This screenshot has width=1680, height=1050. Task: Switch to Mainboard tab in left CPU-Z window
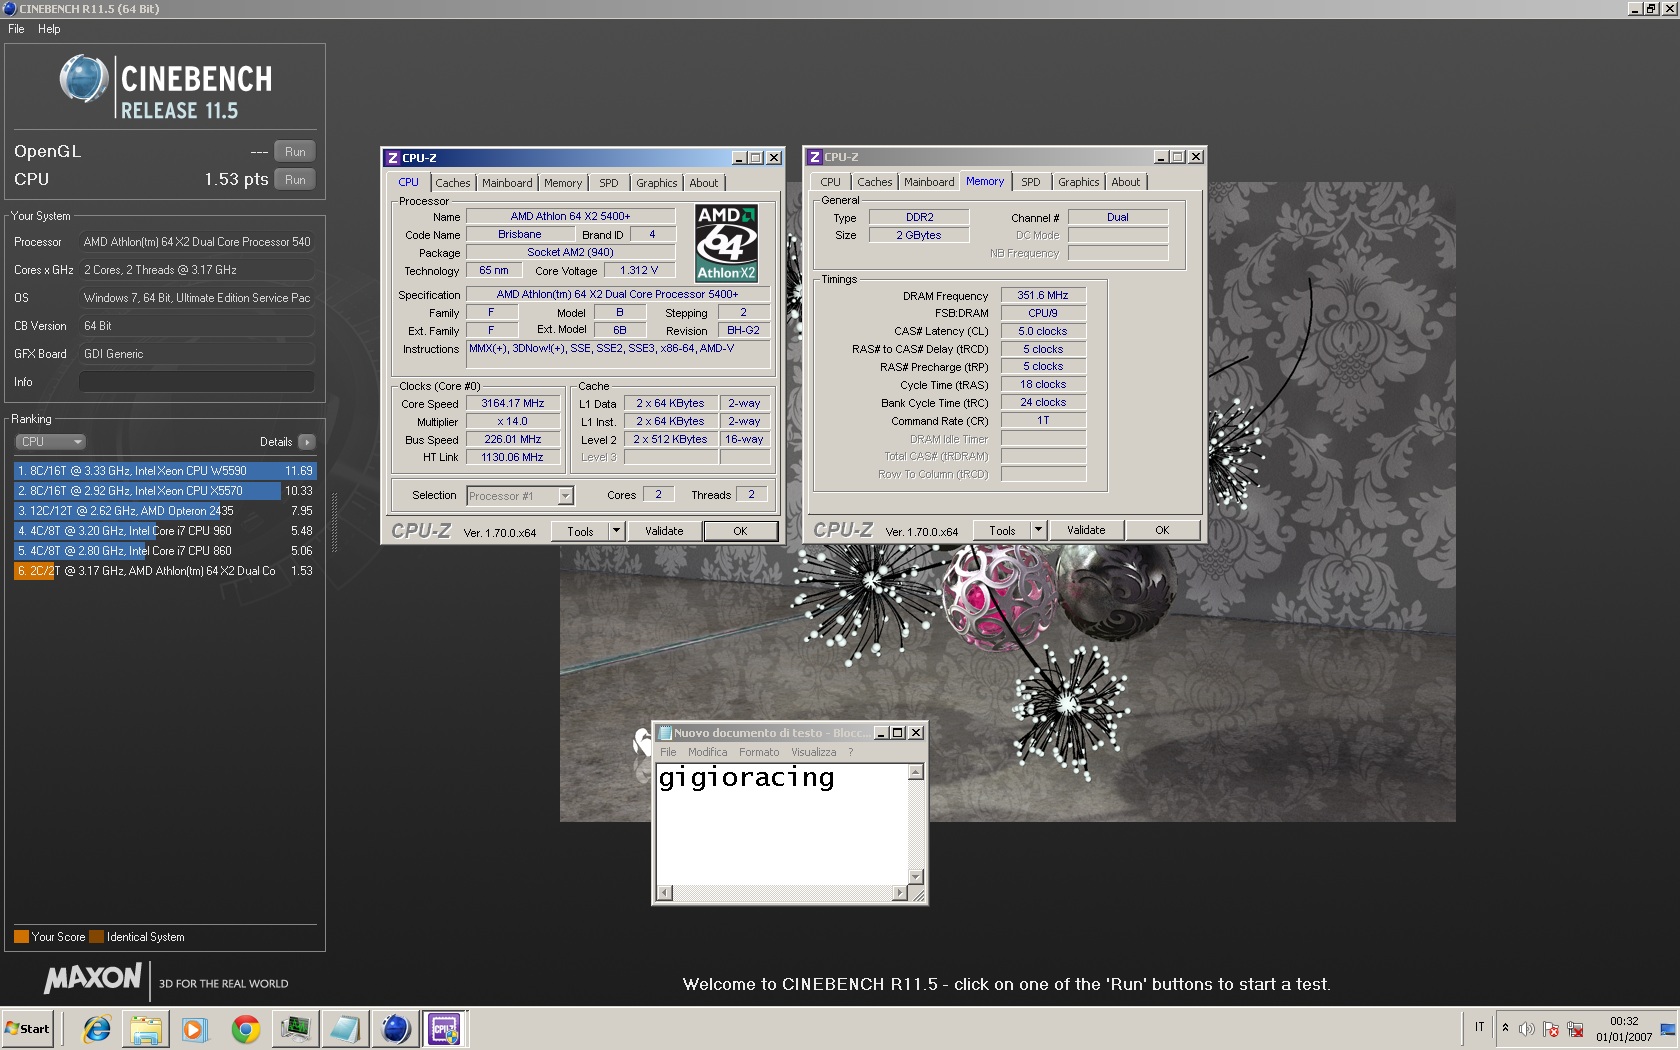[x=507, y=183]
